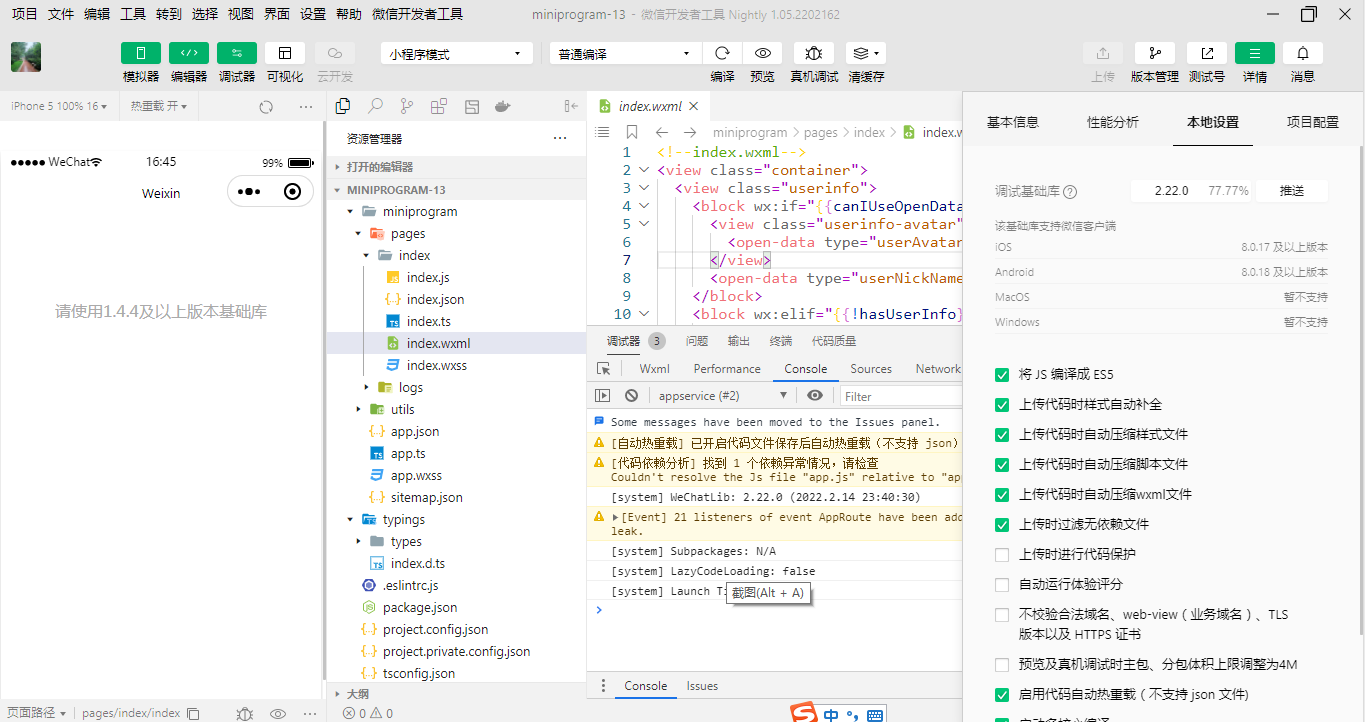Toggle the 模拟器 simulator panel button
Viewport: 1365px width, 722px height.
click(x=141, y=53)
